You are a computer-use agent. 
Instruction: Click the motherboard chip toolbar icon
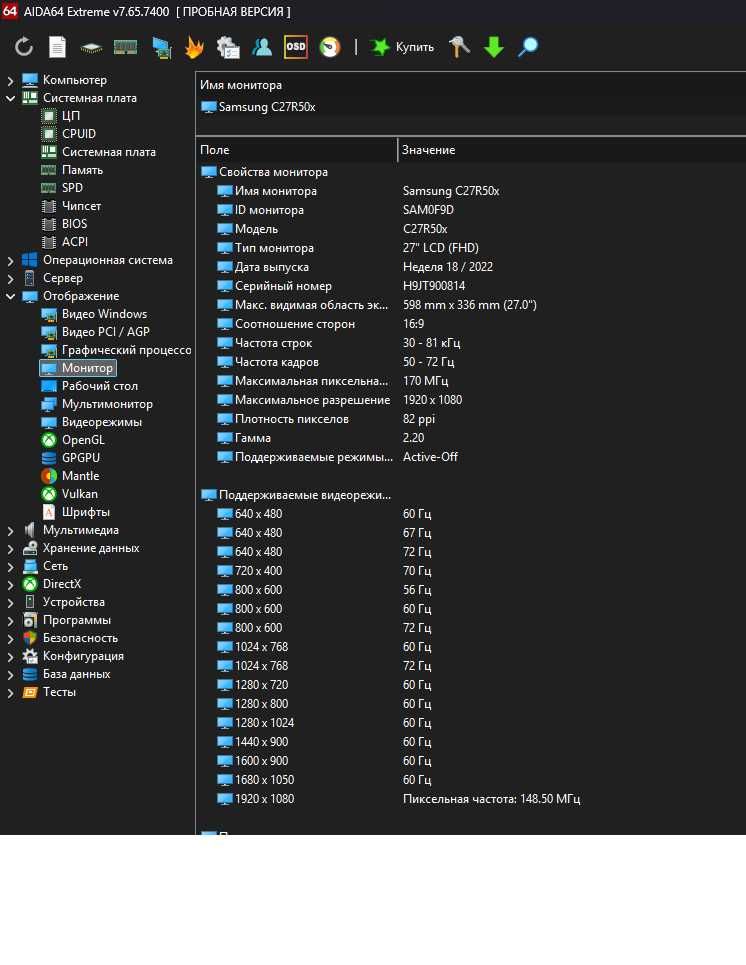[x=91, y=47]
